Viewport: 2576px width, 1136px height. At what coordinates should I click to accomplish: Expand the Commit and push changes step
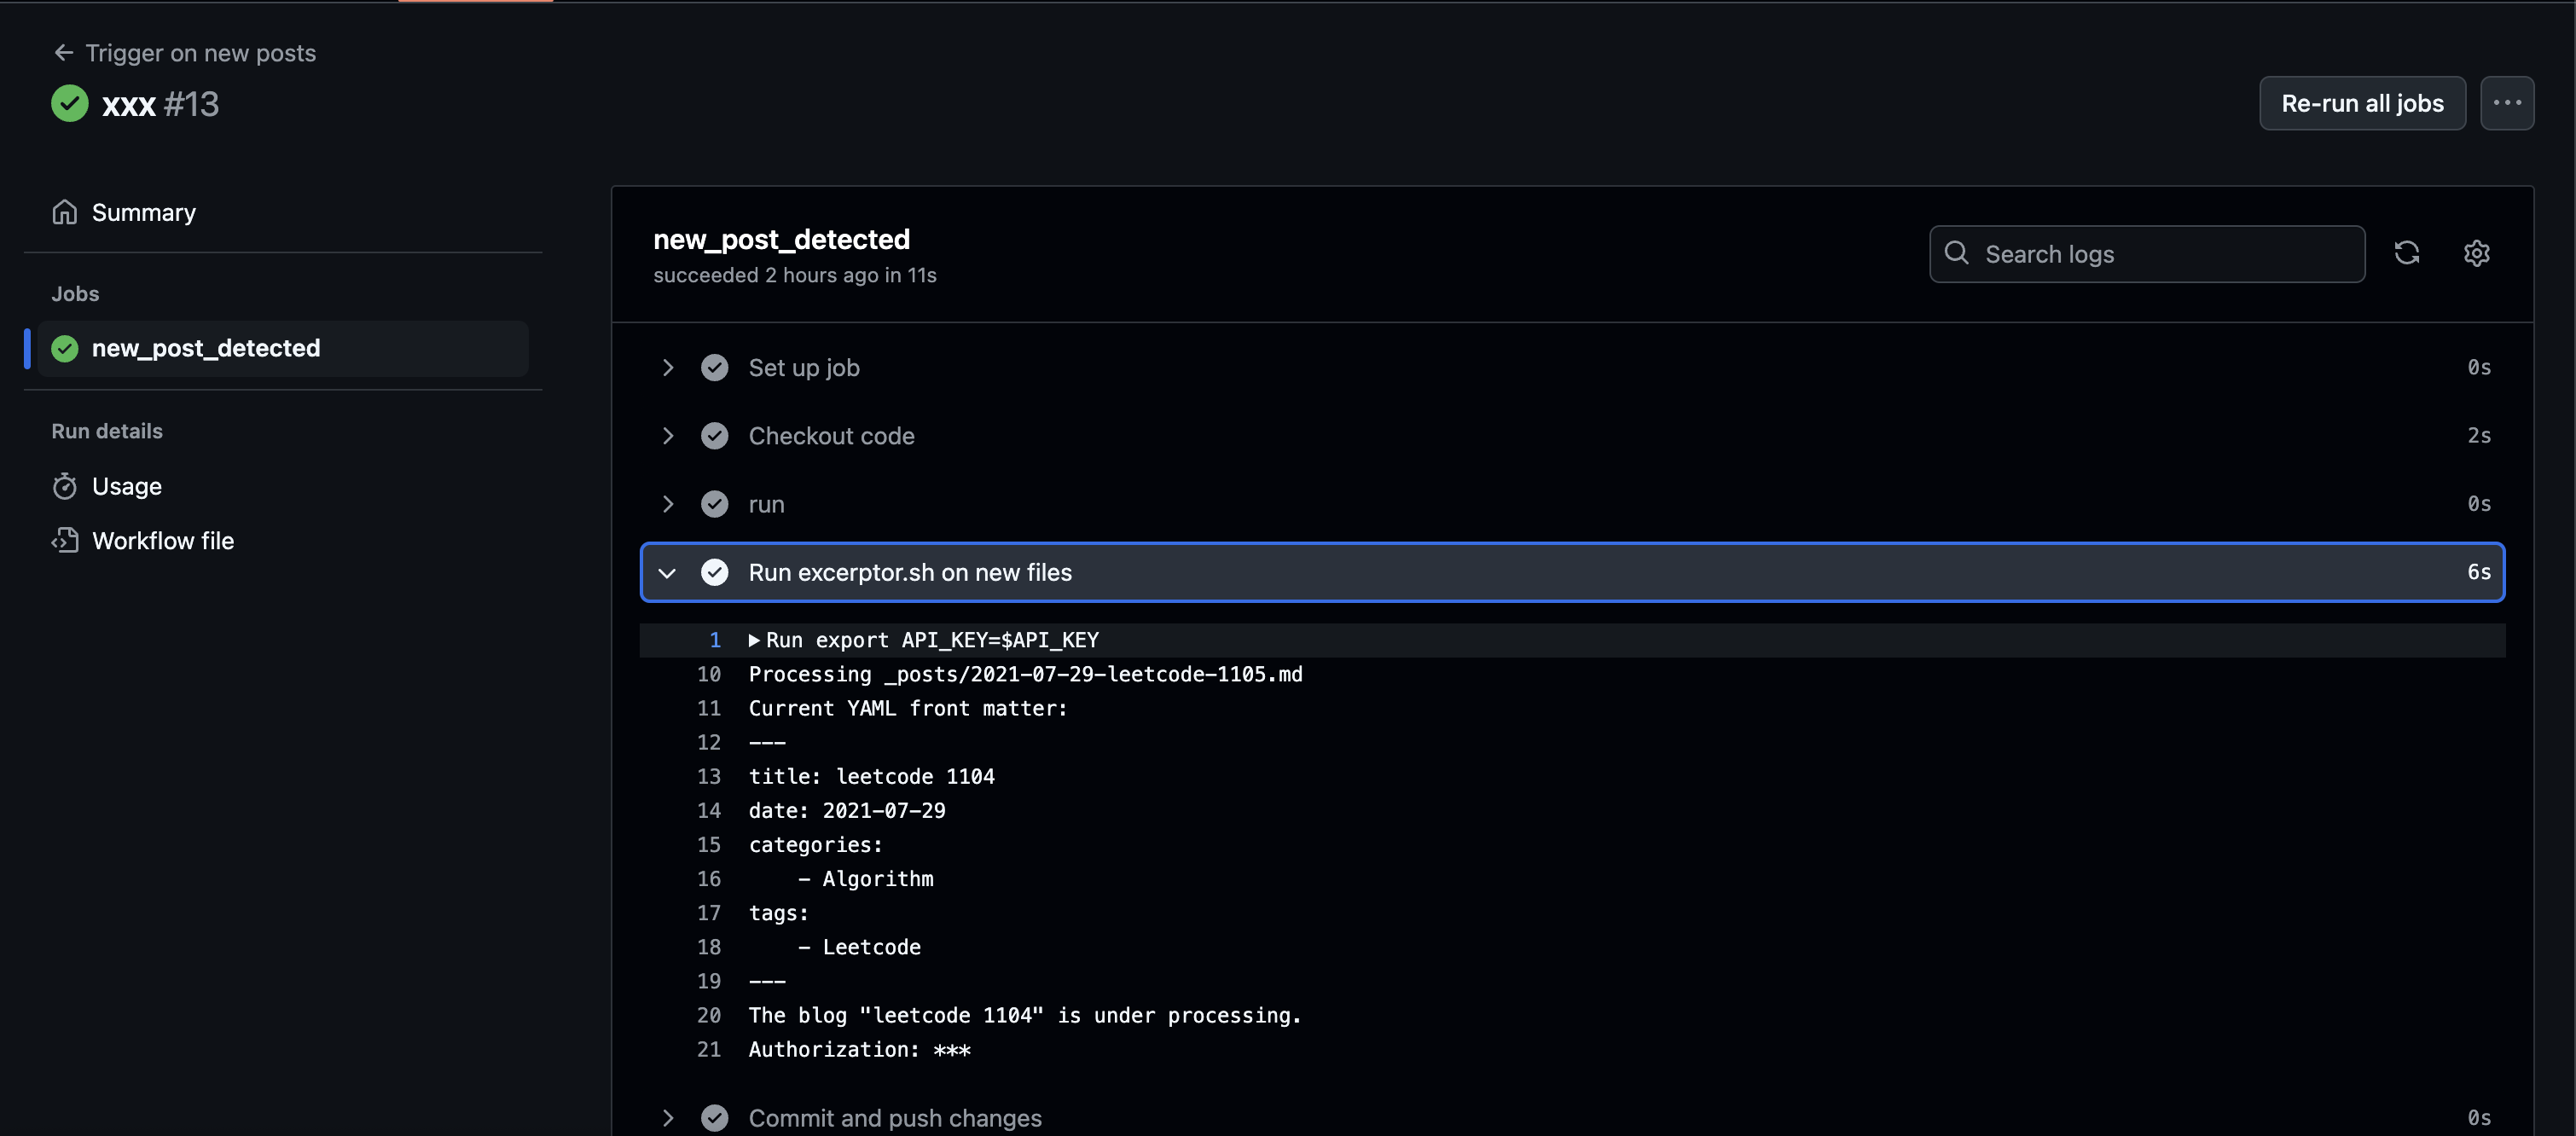point(668,1118)
